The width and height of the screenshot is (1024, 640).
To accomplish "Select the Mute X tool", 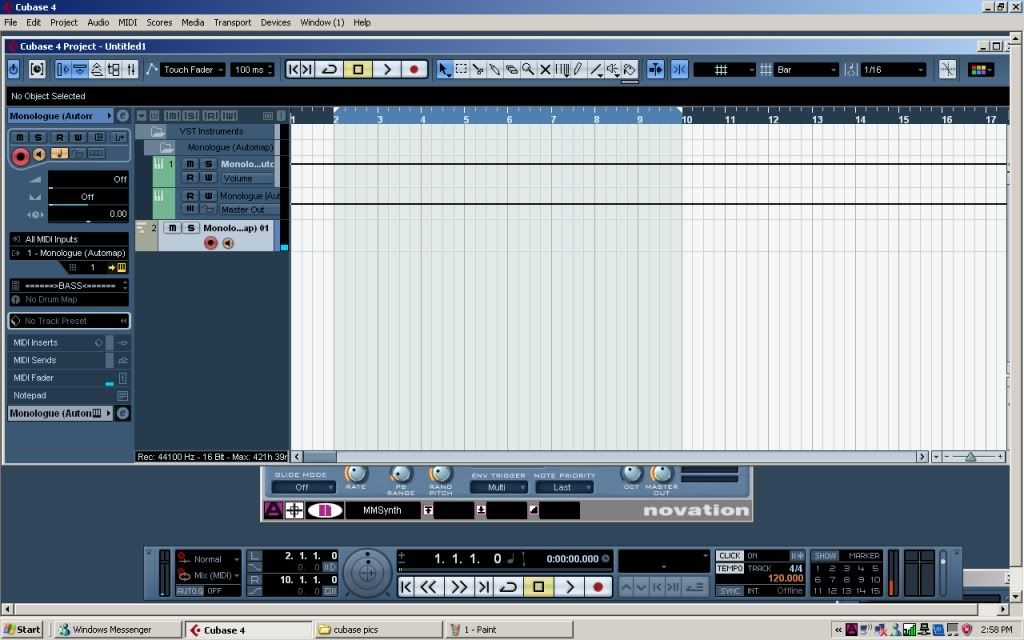I will click(545, 69).
